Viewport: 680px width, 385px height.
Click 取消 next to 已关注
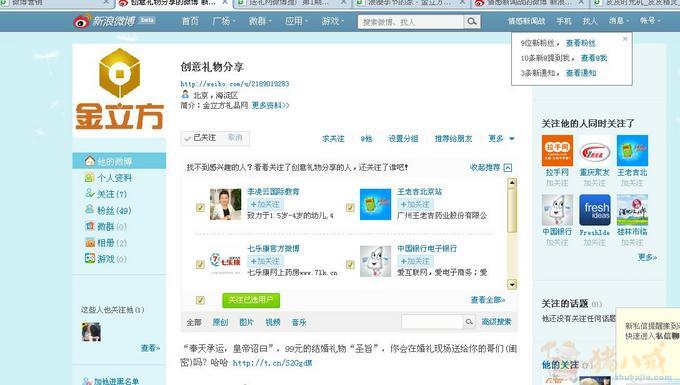coord(235,137)
